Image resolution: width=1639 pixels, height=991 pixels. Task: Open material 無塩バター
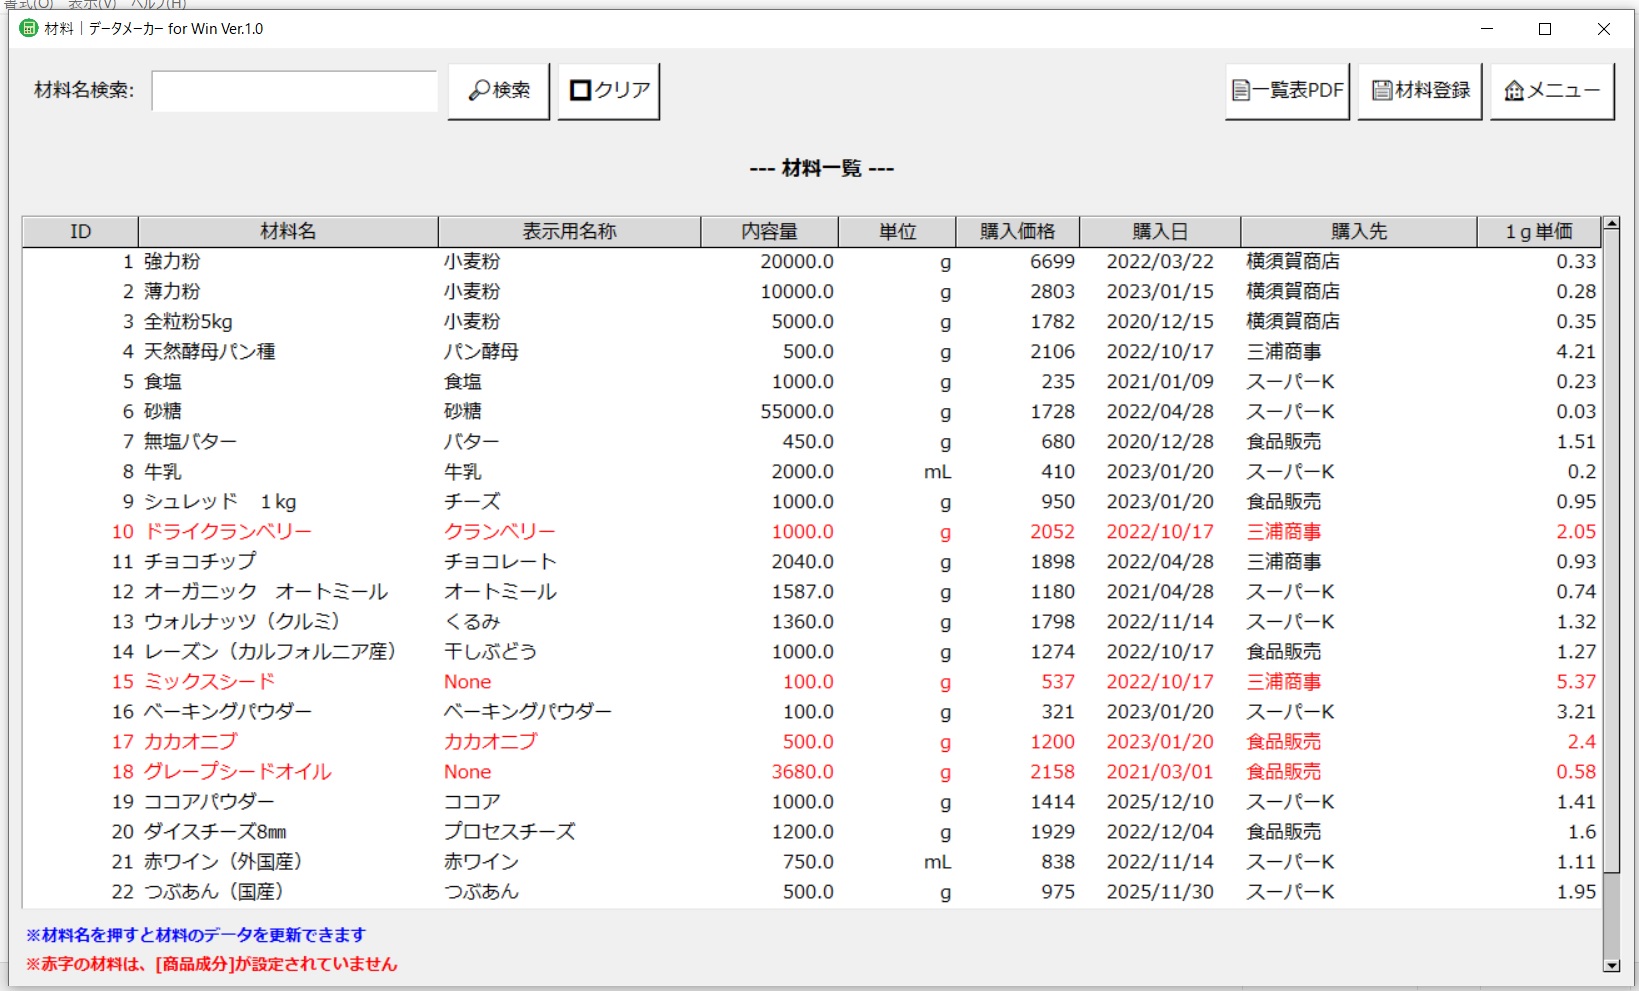tap(191, 442)
